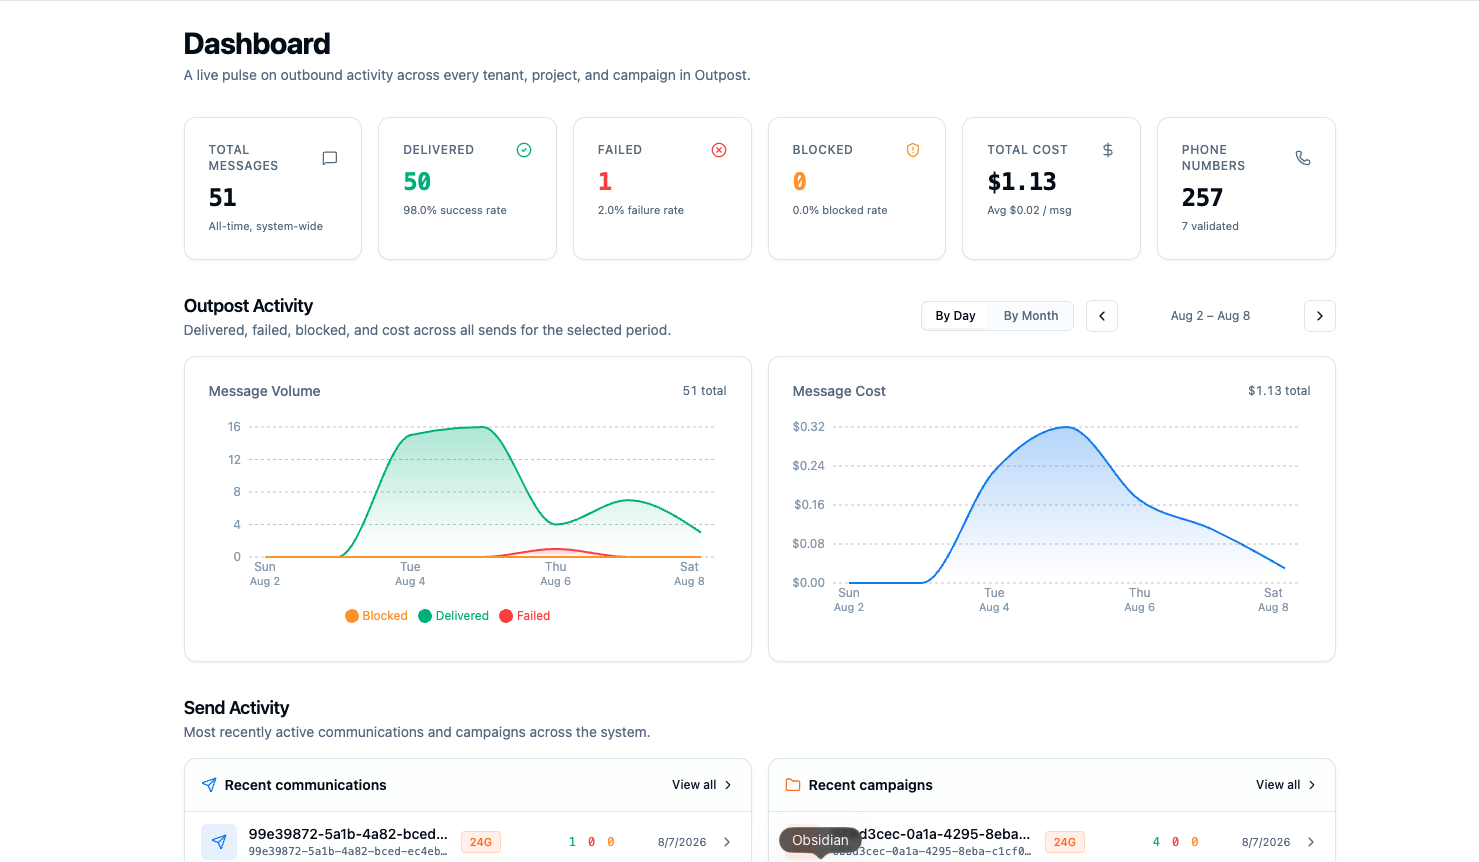Screen dimensions: 1479x862
Task: Click the $1.13 total cost value
Action: [x=1022, y=182]
